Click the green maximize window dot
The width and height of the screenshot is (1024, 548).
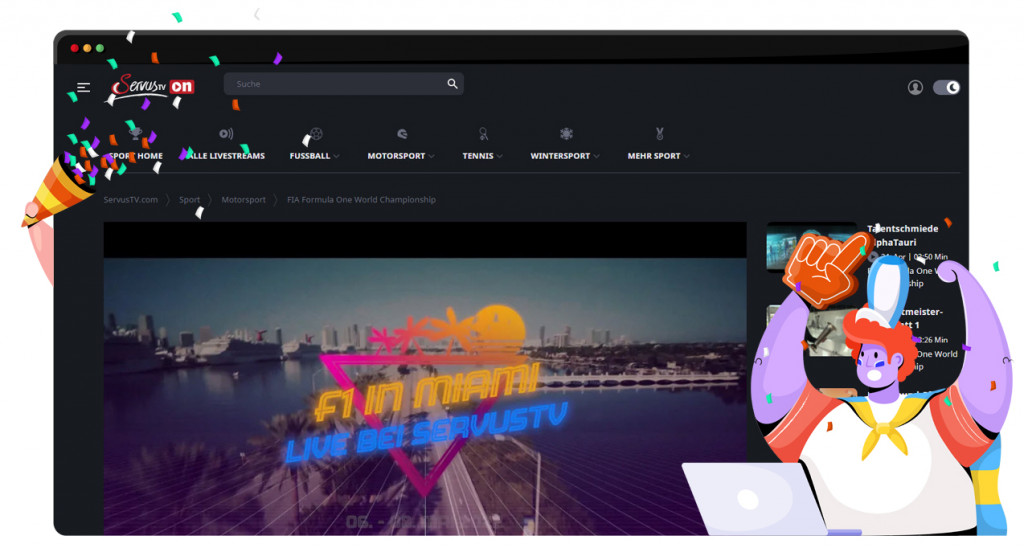coord(99,48)
